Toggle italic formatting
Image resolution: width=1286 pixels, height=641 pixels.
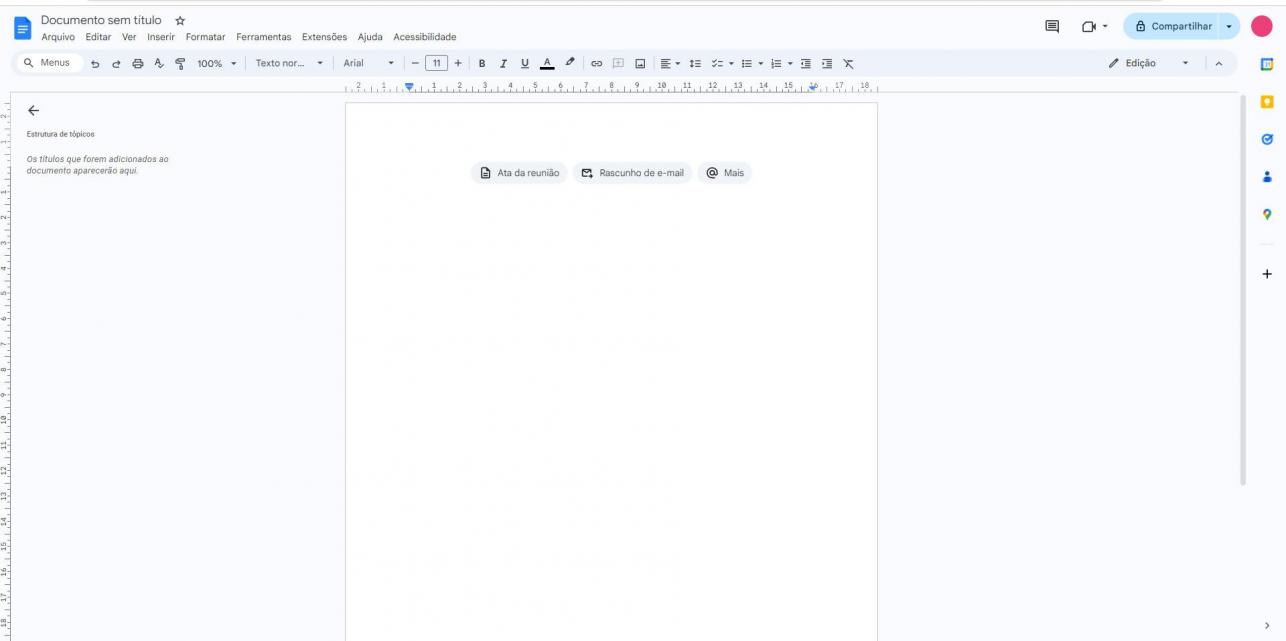[503, 63]
